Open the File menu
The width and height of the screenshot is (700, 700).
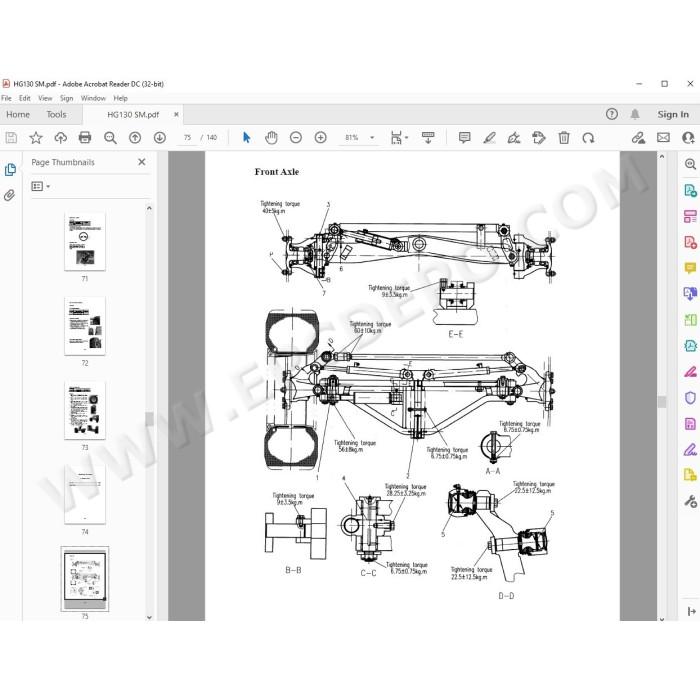click(6, 98)
